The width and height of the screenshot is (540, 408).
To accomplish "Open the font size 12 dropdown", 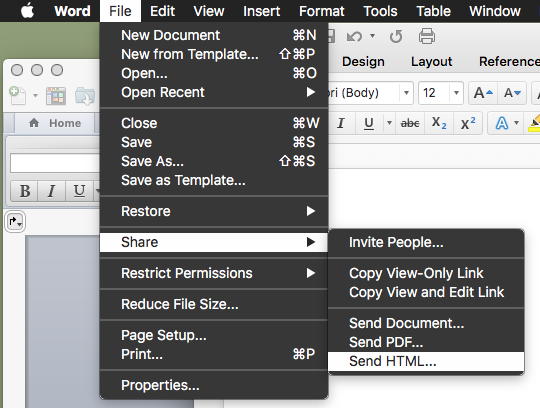I will click(456, 93).
